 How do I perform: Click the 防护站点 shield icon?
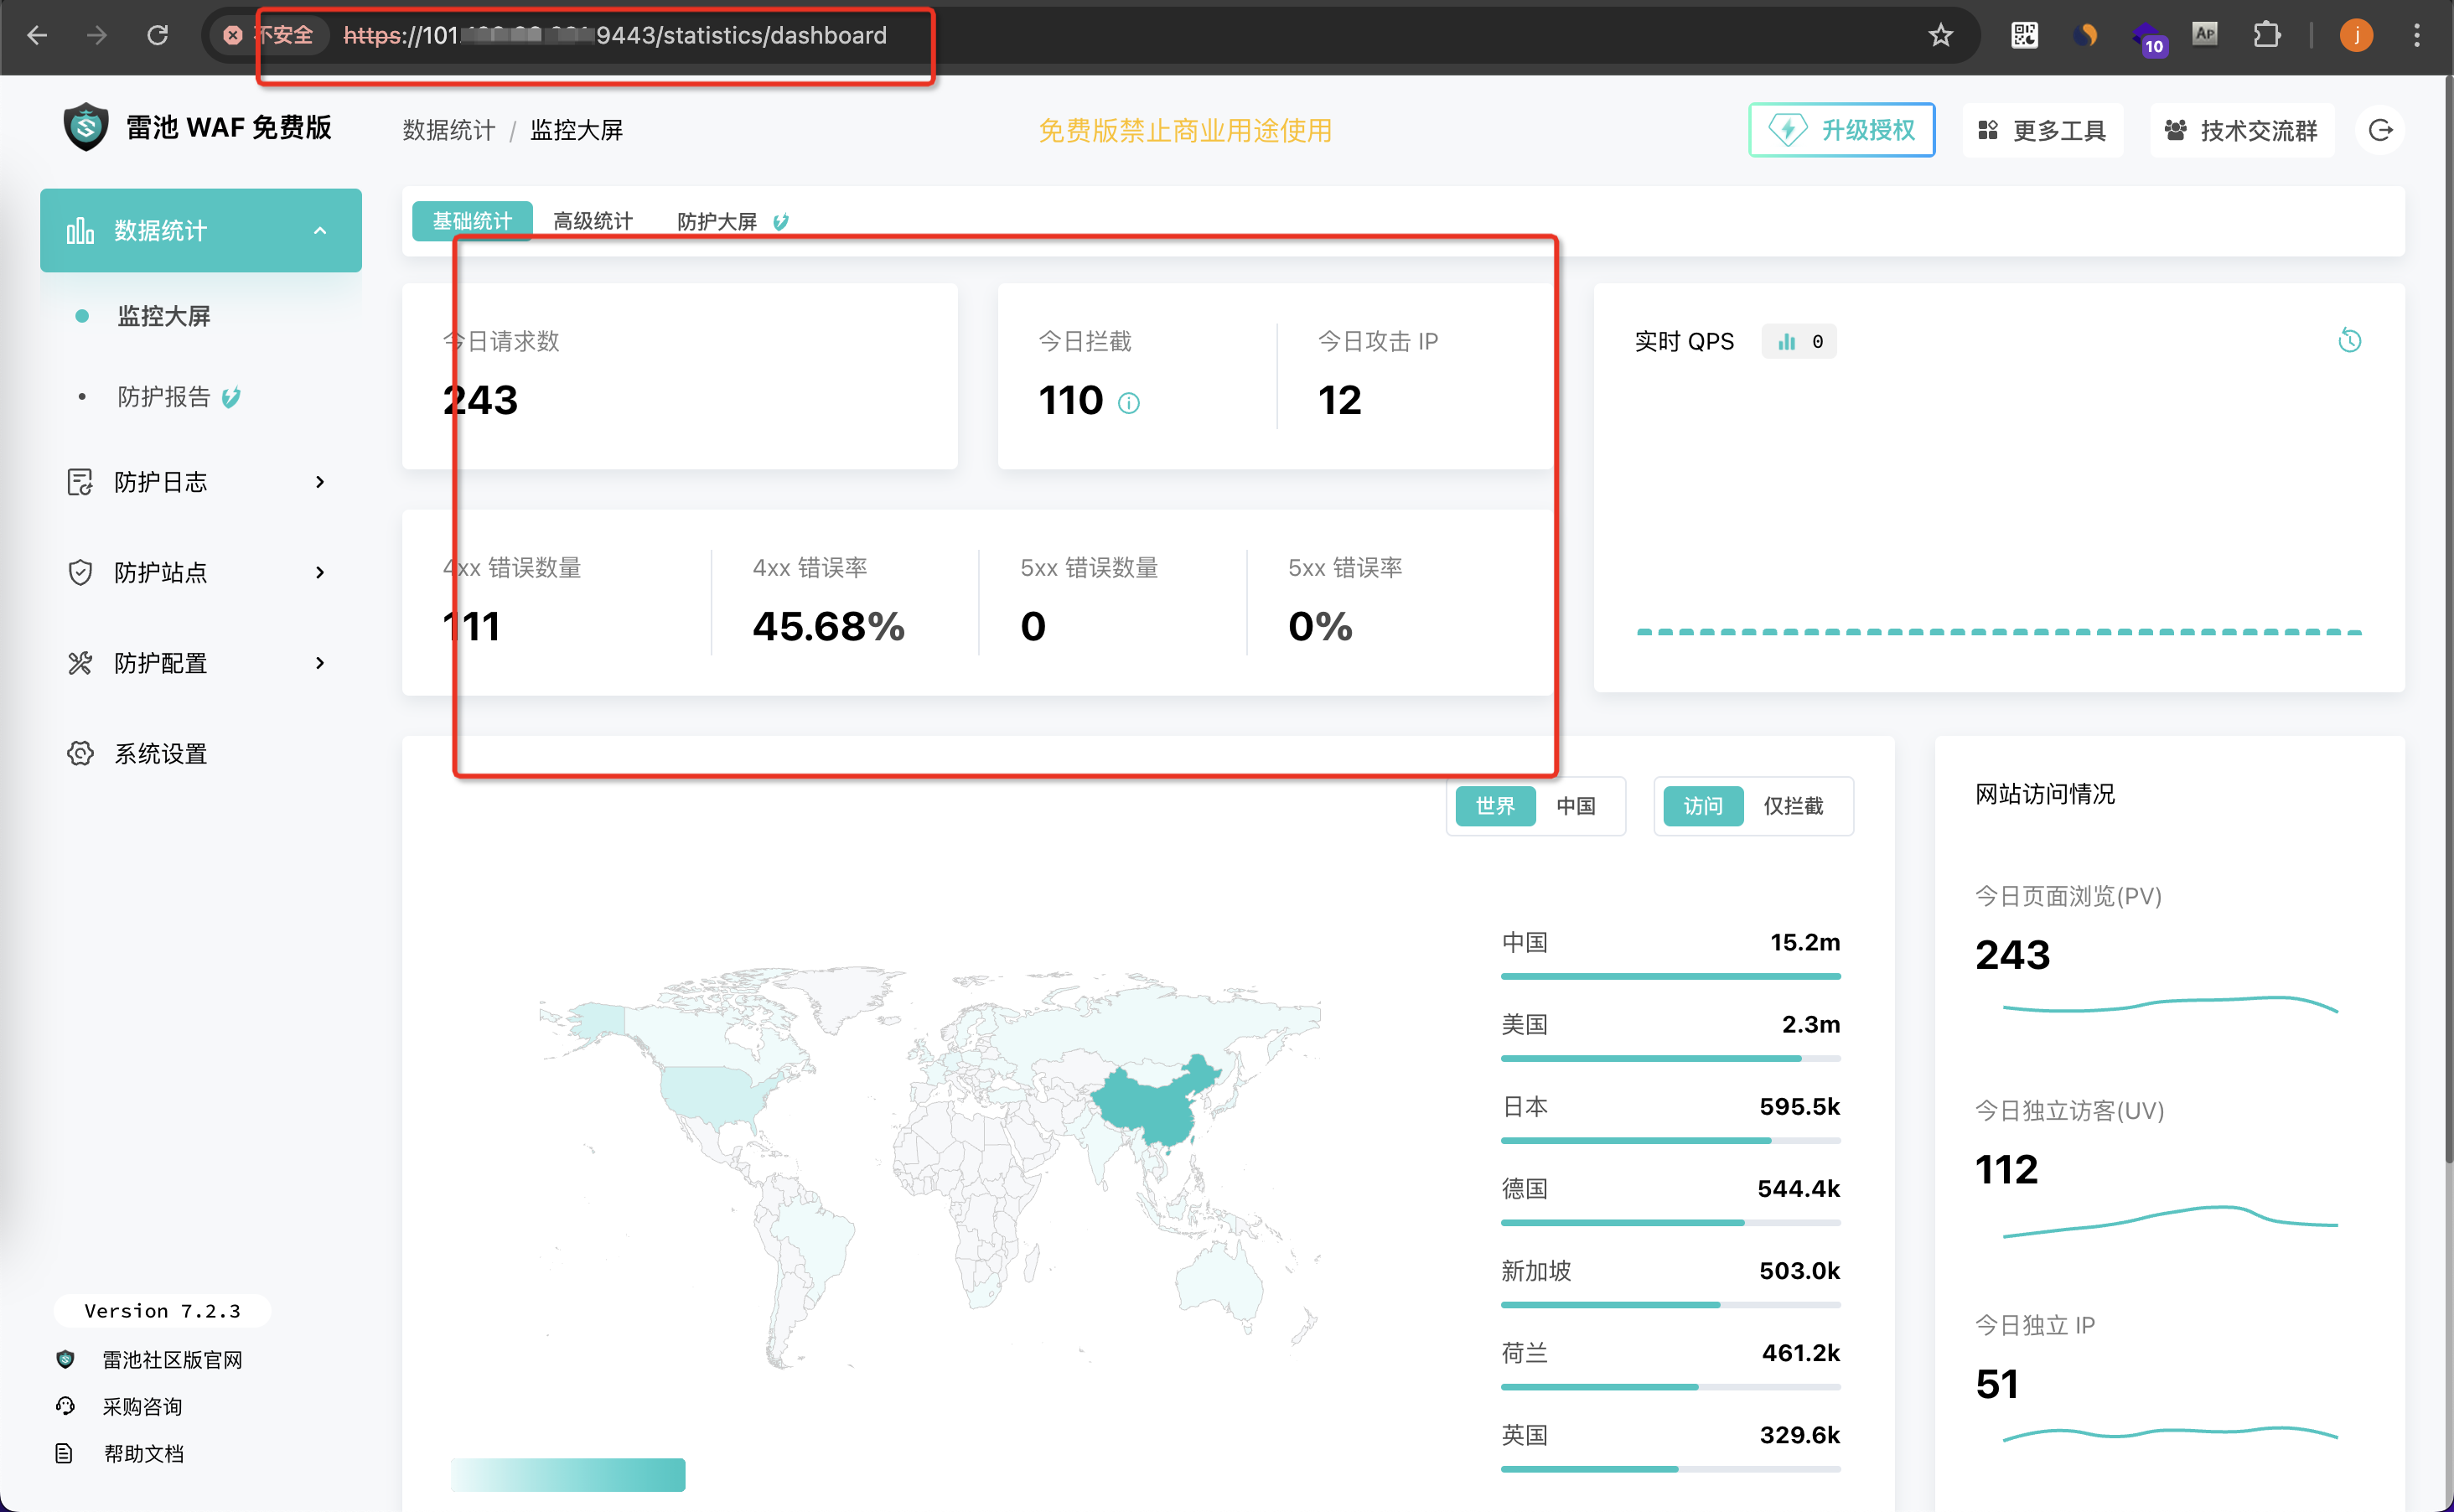pyautogui.click(x=80, y=572)
